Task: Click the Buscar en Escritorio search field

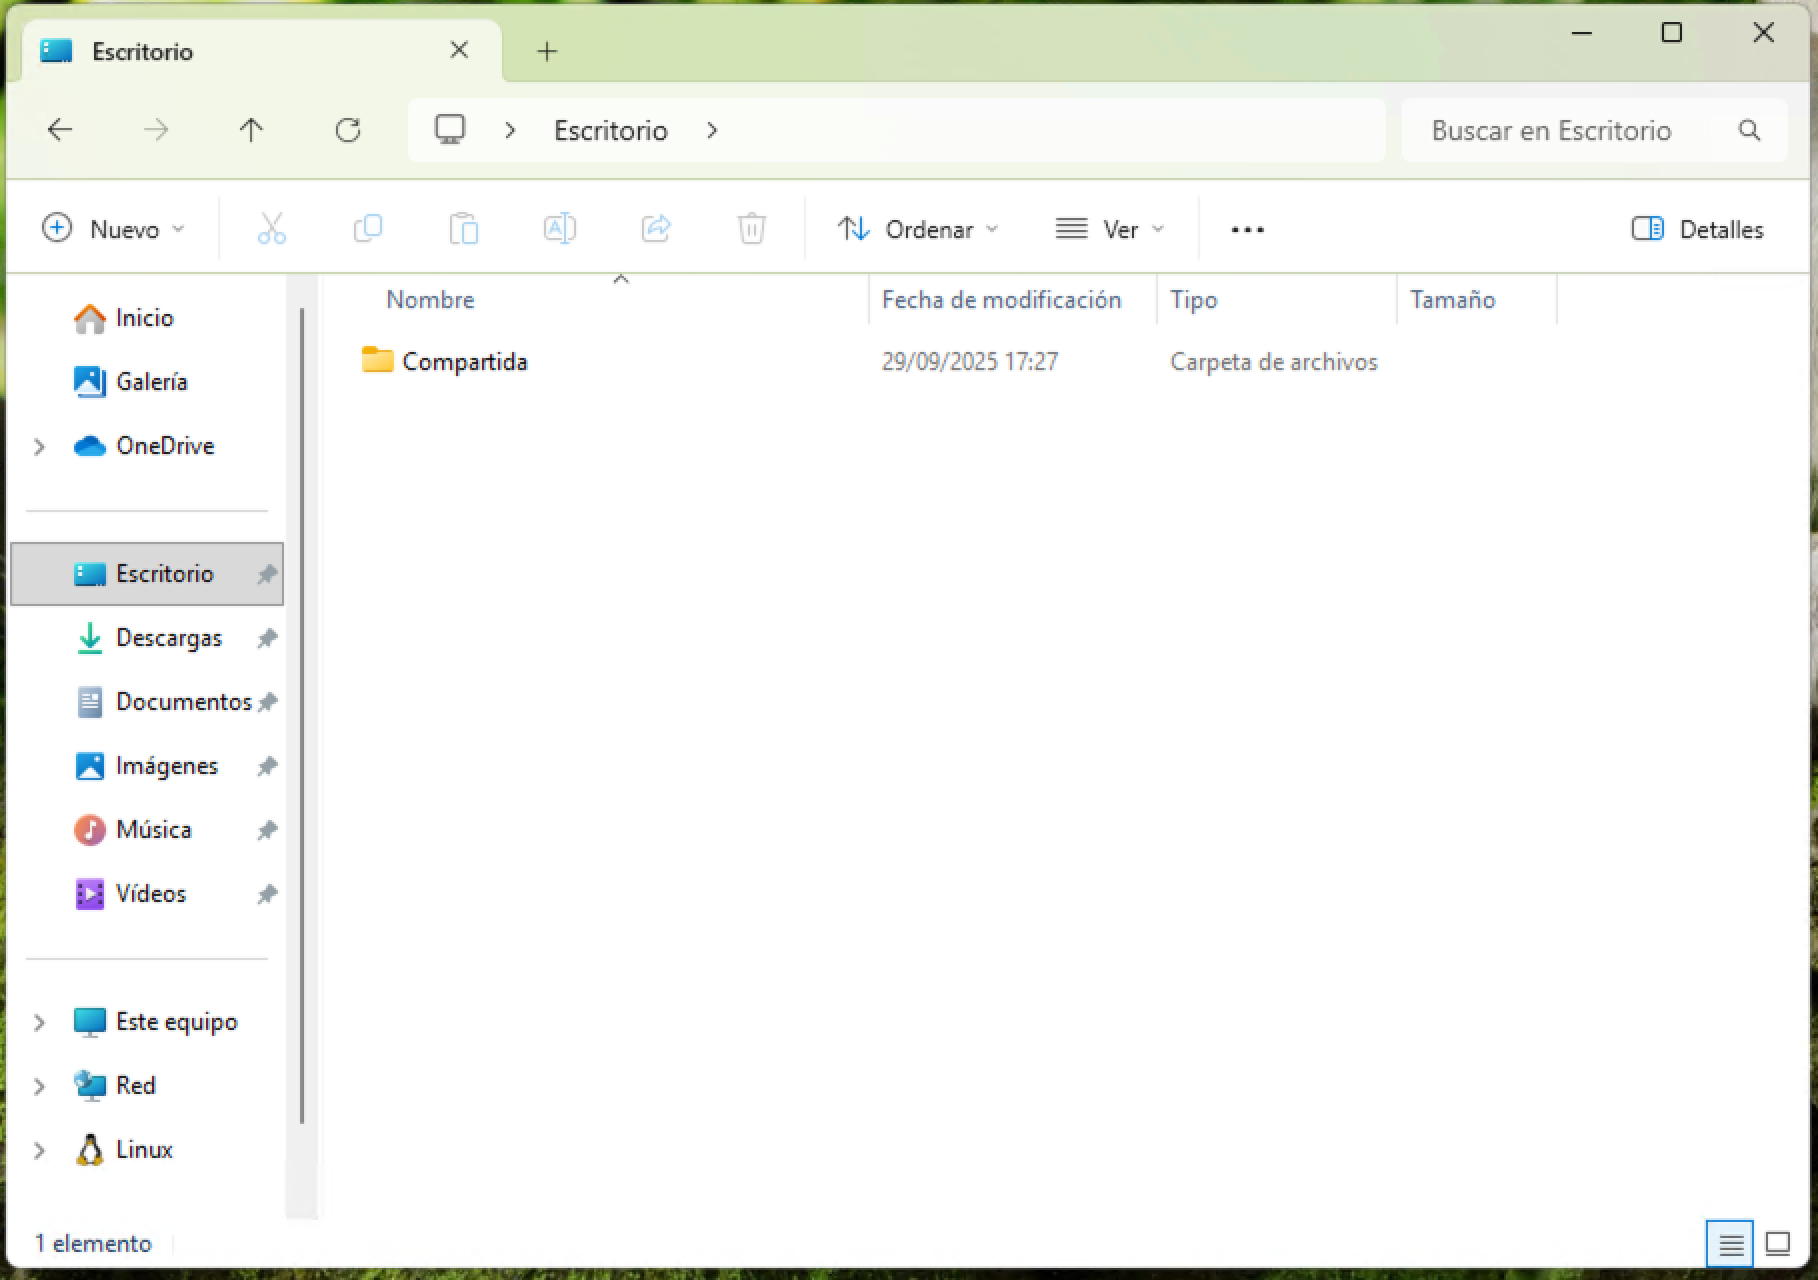Action: point(1594,130)
